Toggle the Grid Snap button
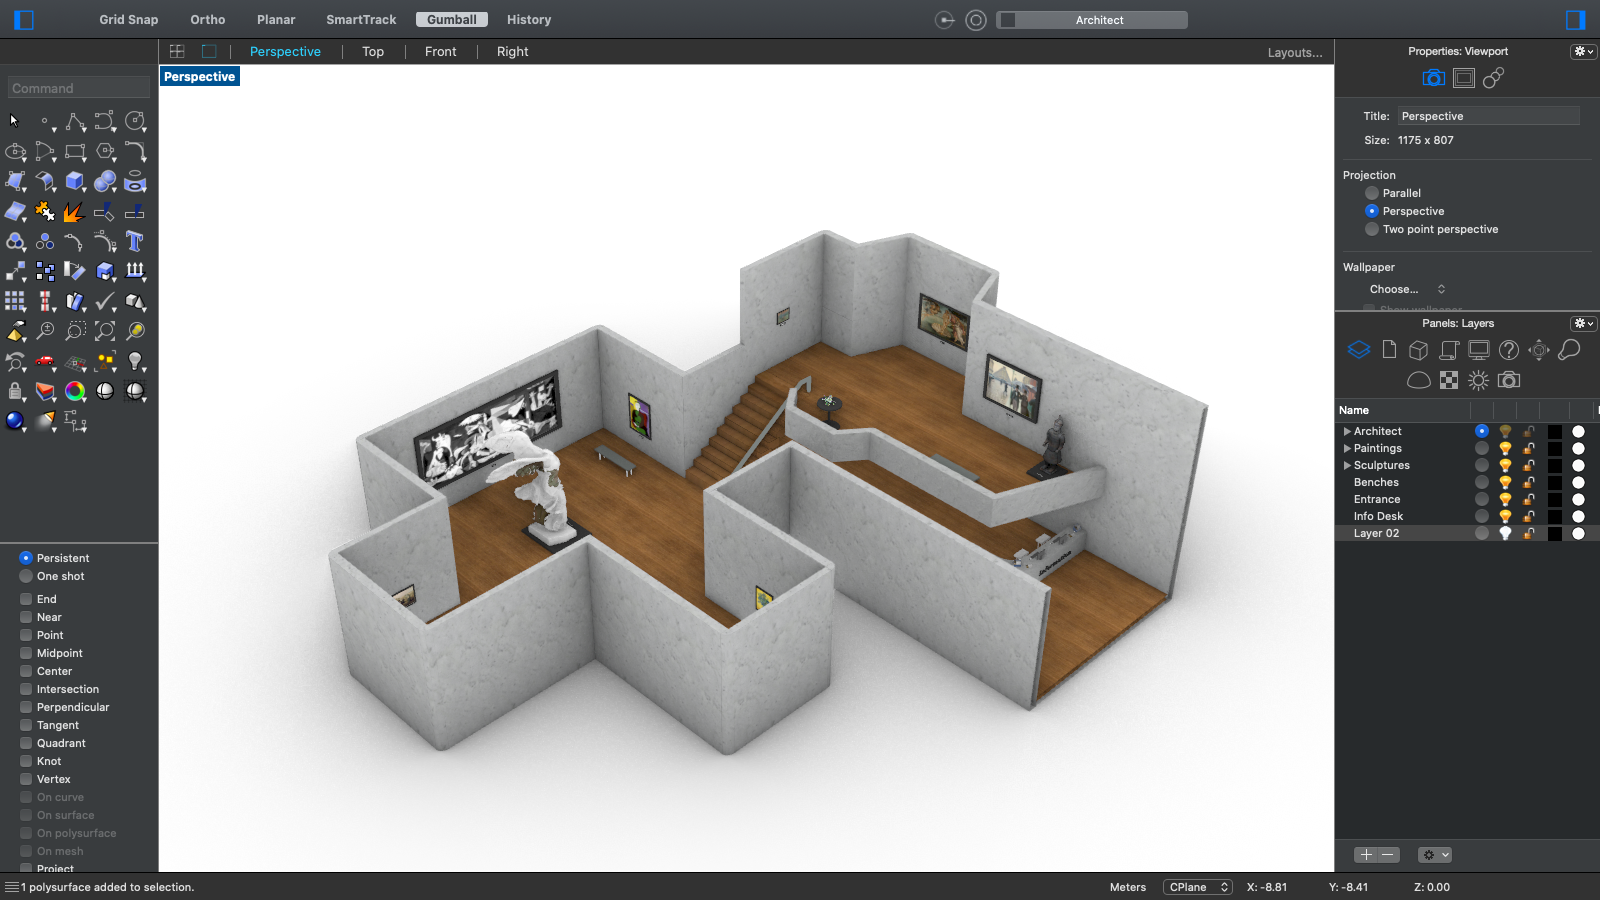Image resolution: width=1600 pixels, height=900 pixels. point(128,20)
